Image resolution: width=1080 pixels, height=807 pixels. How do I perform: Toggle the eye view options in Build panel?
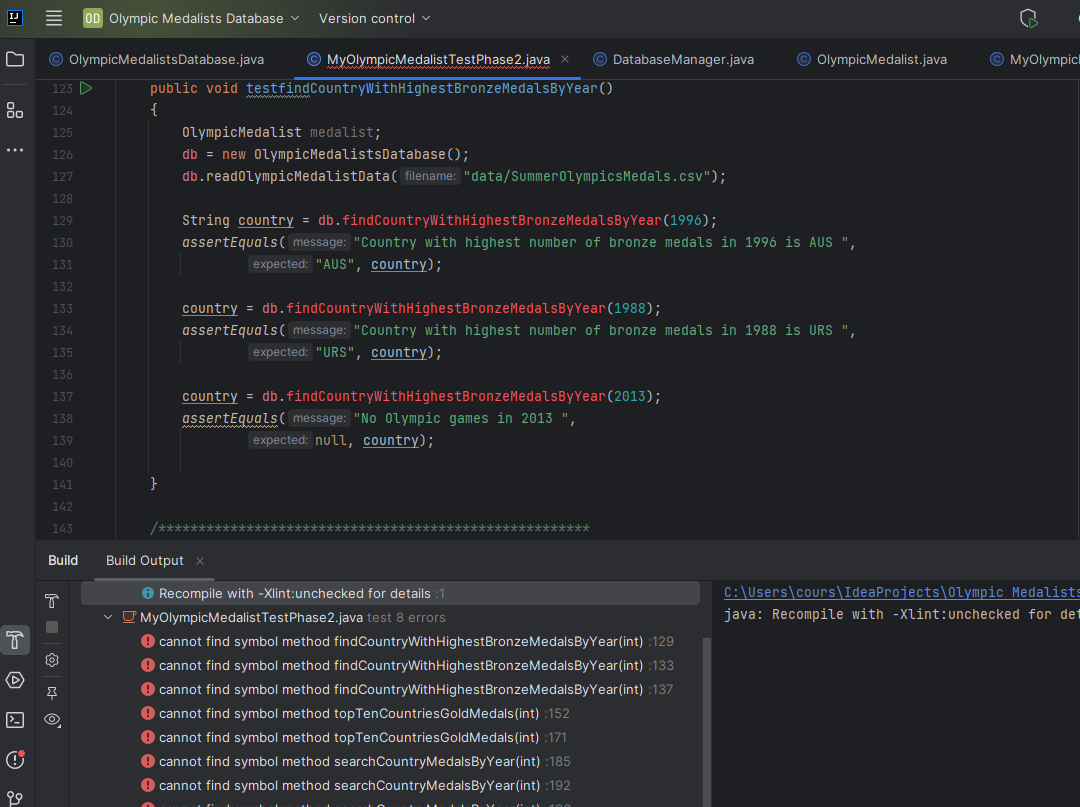pyautogui.click(x=52, y=720)
